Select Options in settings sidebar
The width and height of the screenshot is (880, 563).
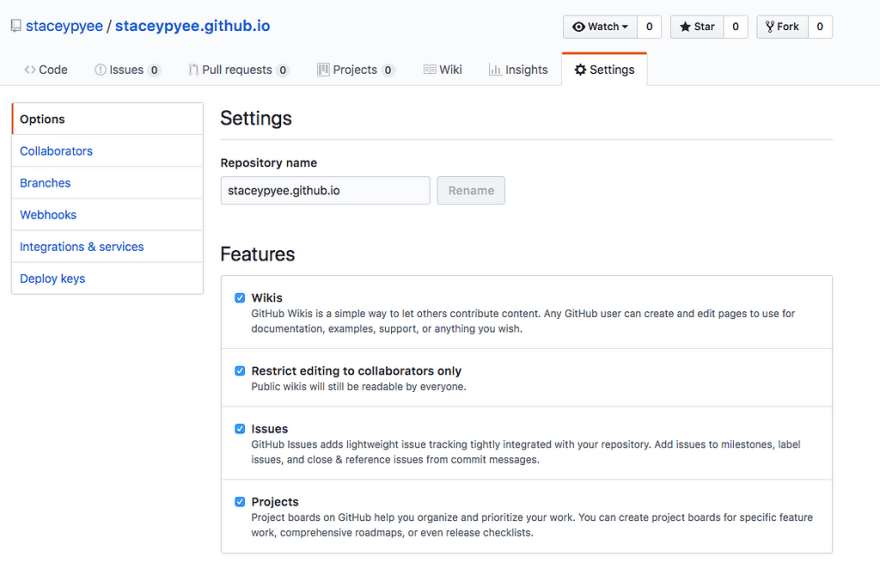point(107,119)
